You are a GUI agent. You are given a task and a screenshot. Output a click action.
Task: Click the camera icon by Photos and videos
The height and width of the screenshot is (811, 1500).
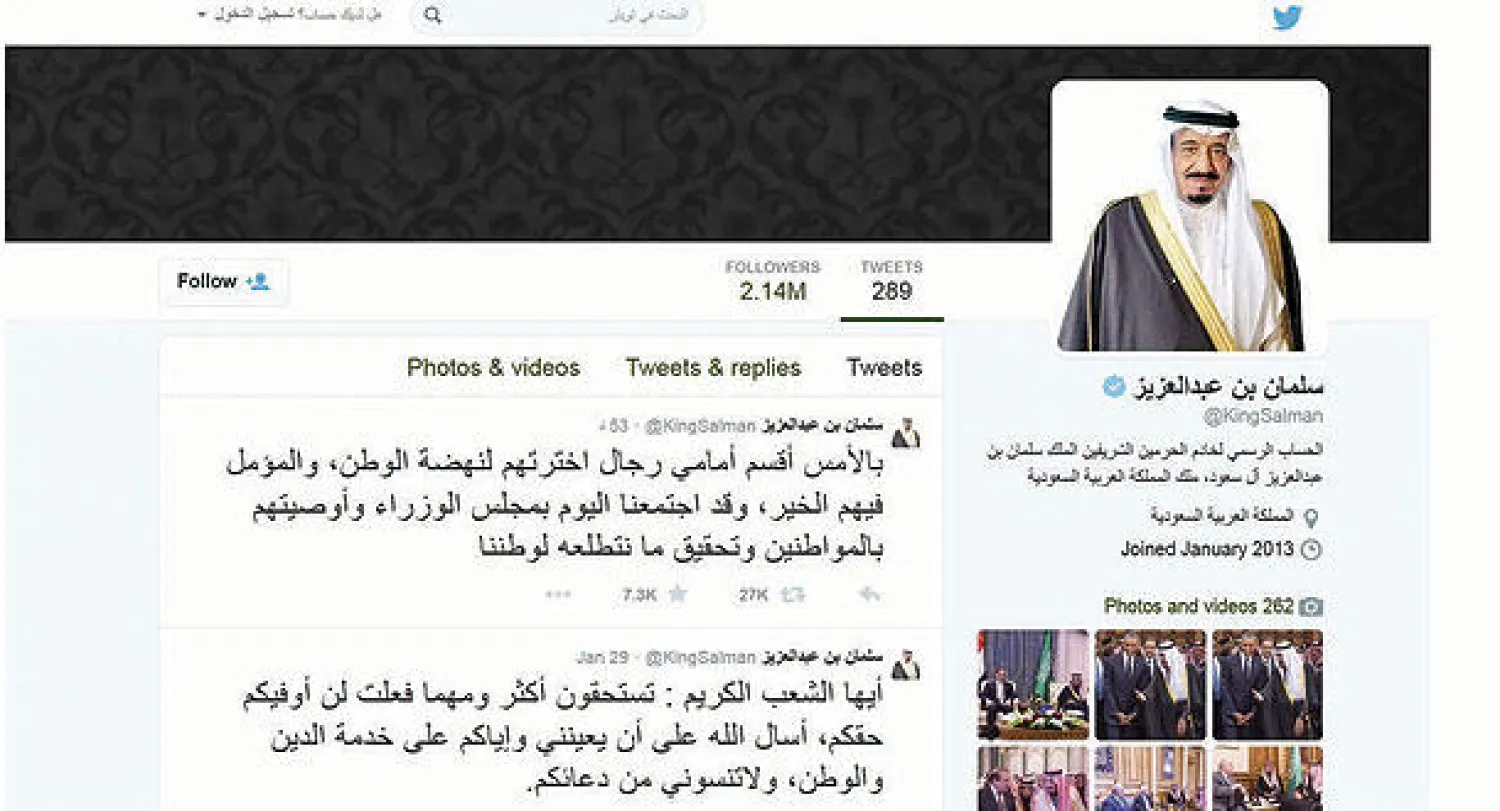click(x=1311, y=606)
